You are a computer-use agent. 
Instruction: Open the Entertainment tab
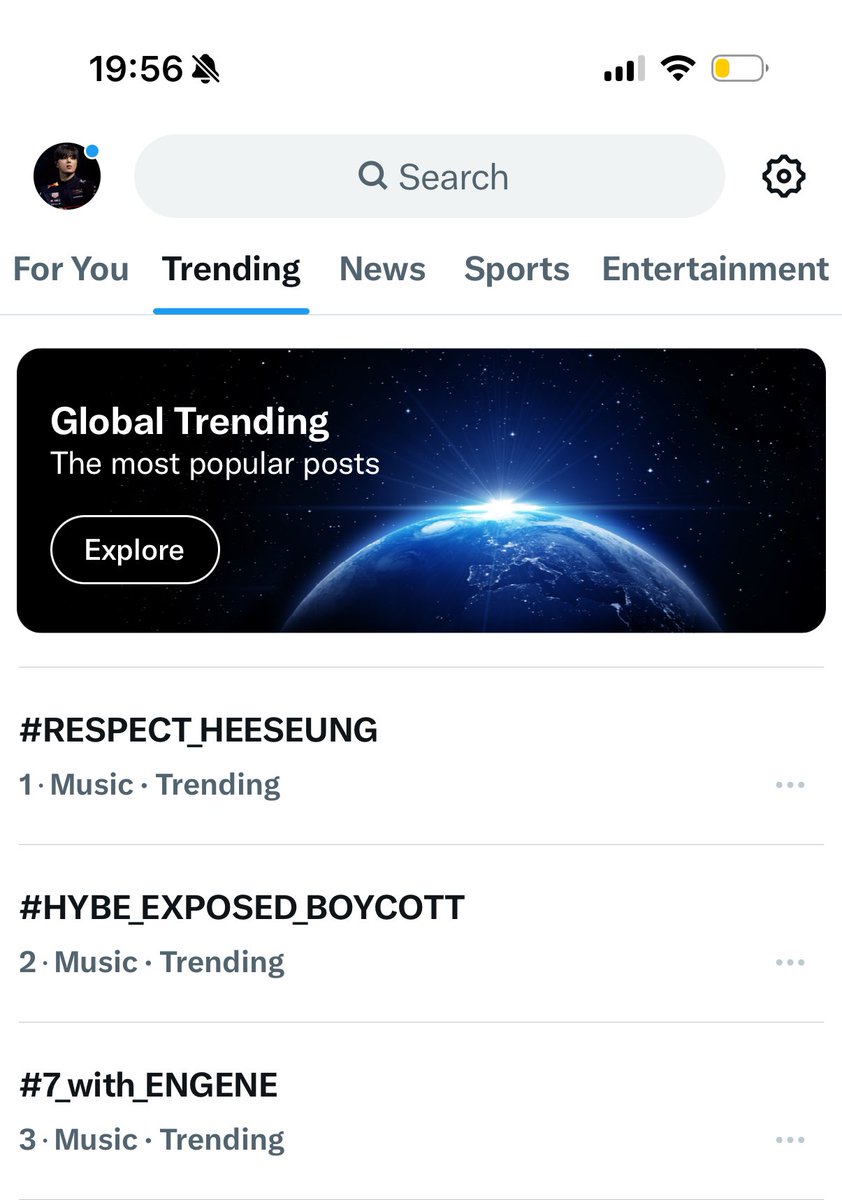point(715,269)
